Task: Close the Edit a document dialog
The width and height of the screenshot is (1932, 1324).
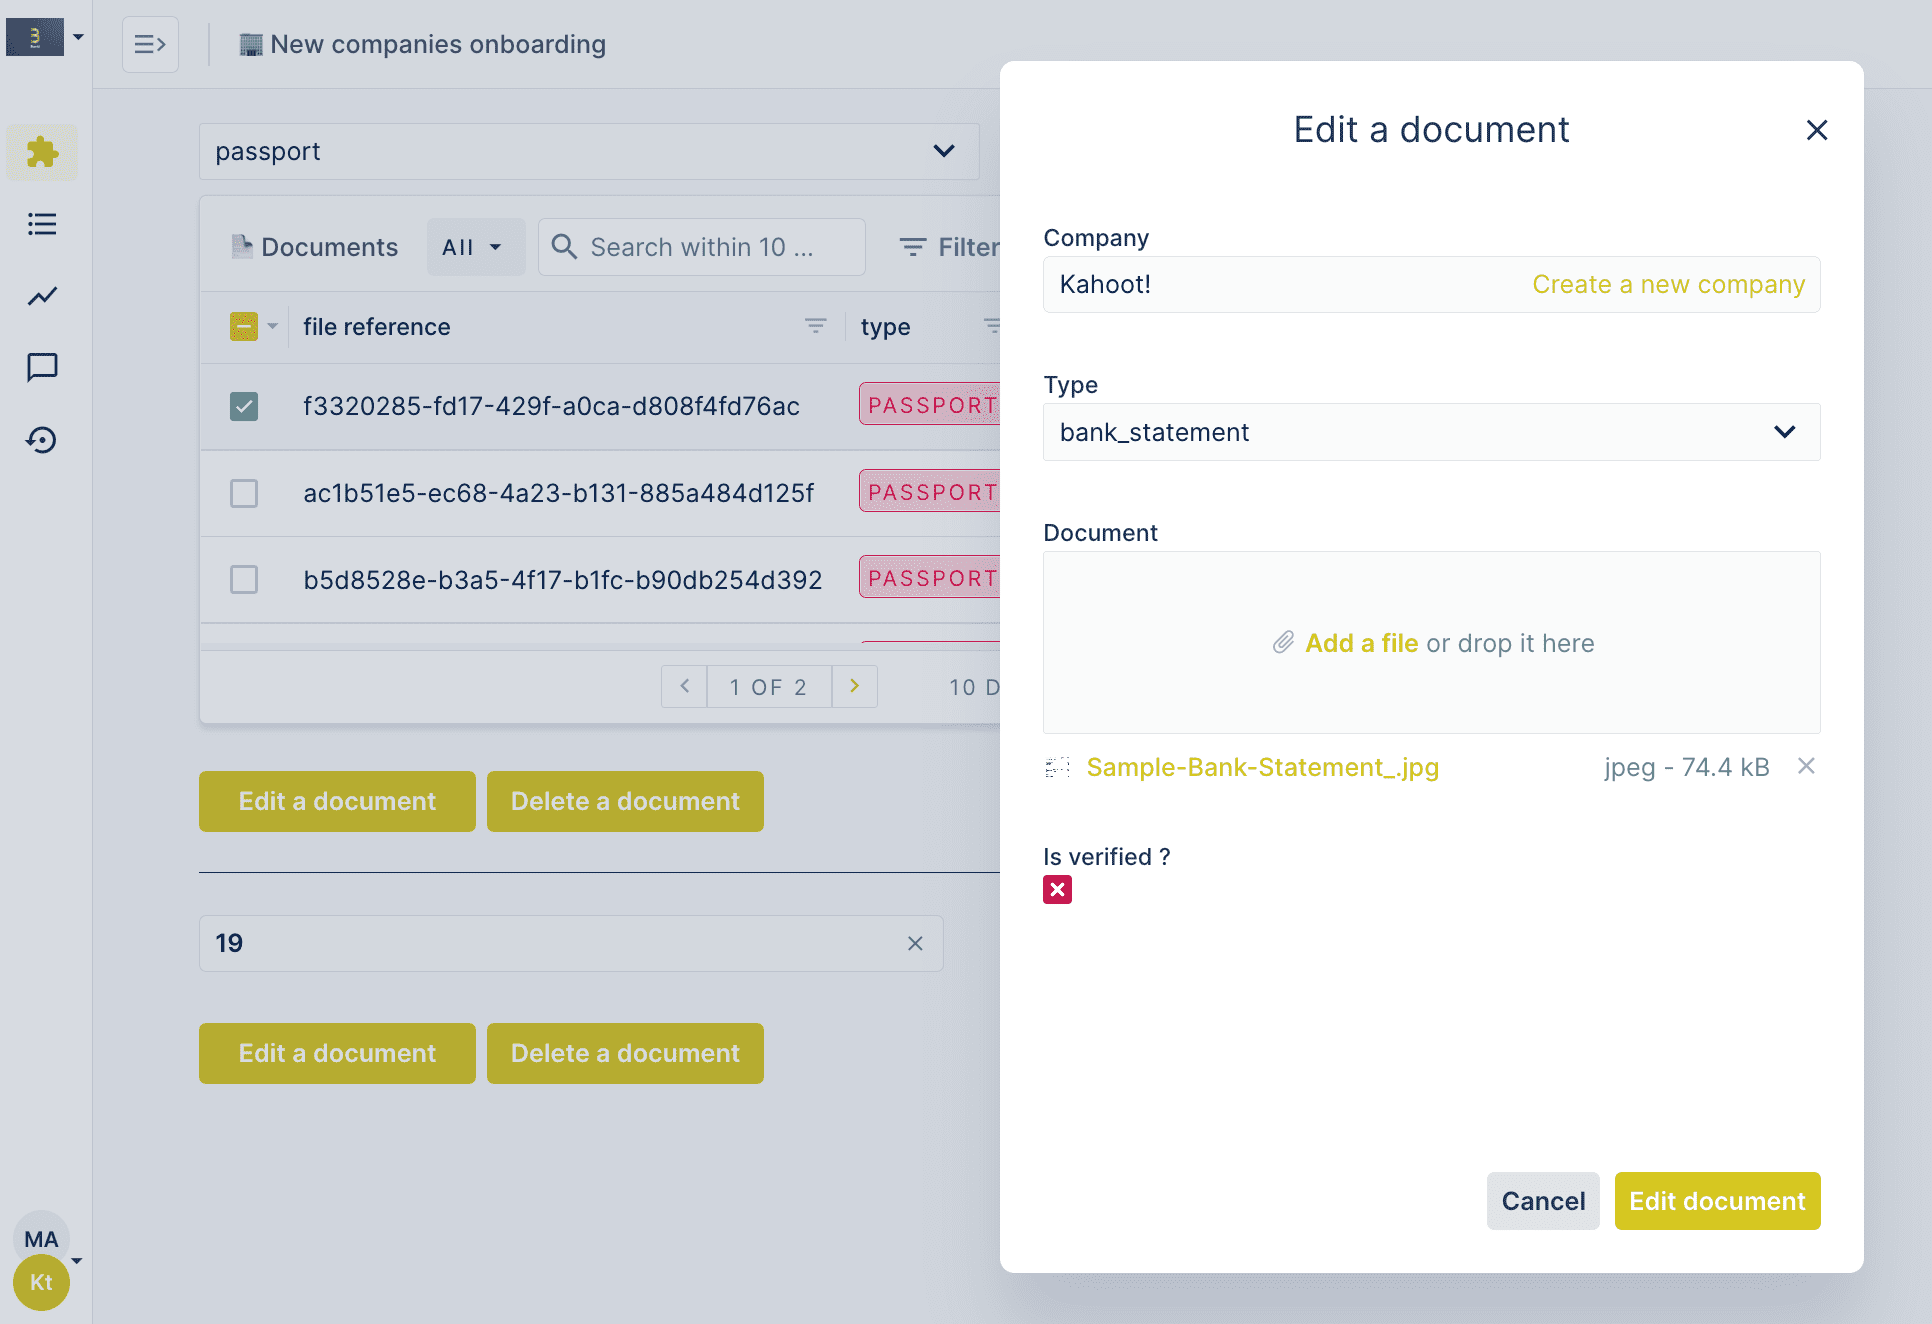Action: pyautogui.click(x=1817, y=130)
